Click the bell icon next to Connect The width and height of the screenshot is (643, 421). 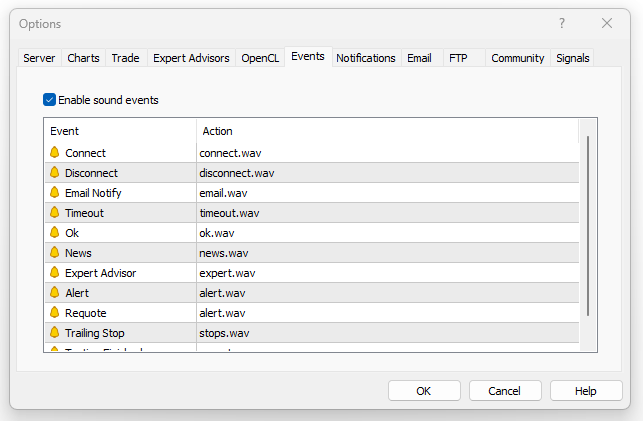[55, 153]
